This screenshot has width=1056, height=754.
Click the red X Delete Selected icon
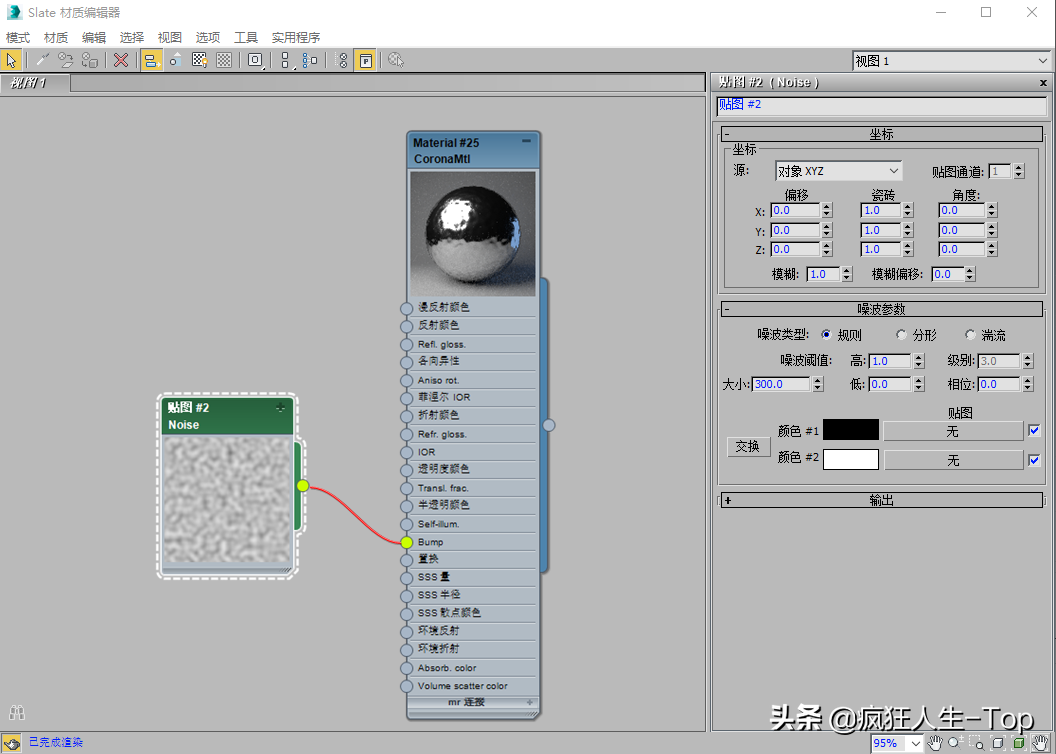pos(121,60)
